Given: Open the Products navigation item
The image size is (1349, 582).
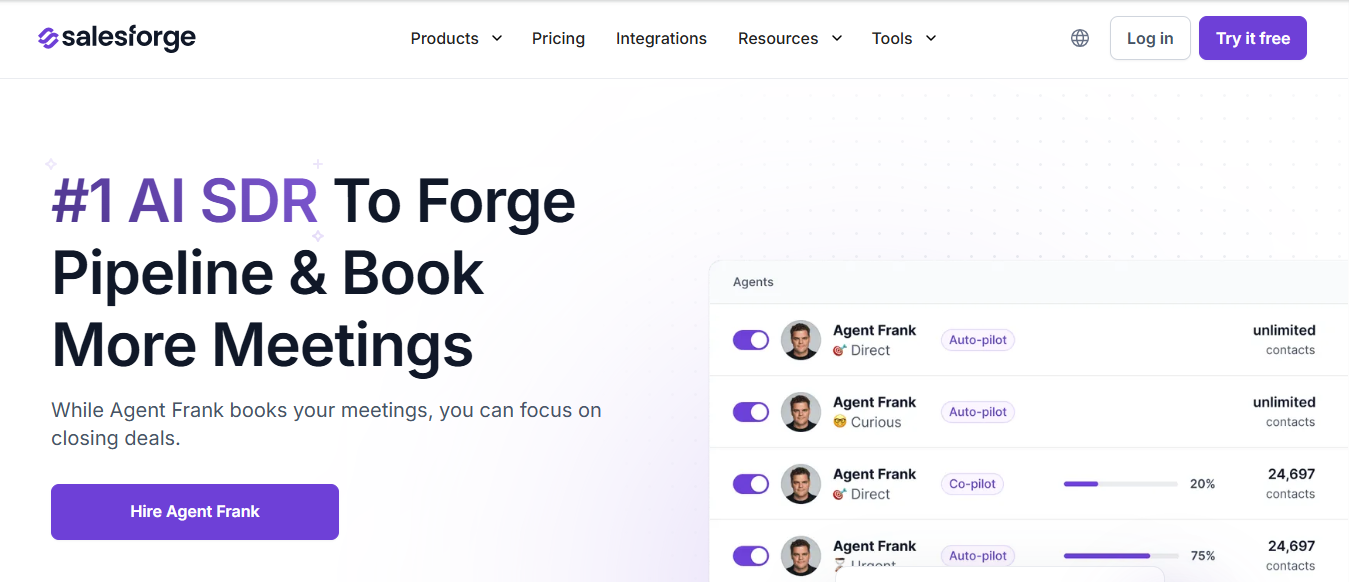Looking at the screenshot, I should [445, 38].
